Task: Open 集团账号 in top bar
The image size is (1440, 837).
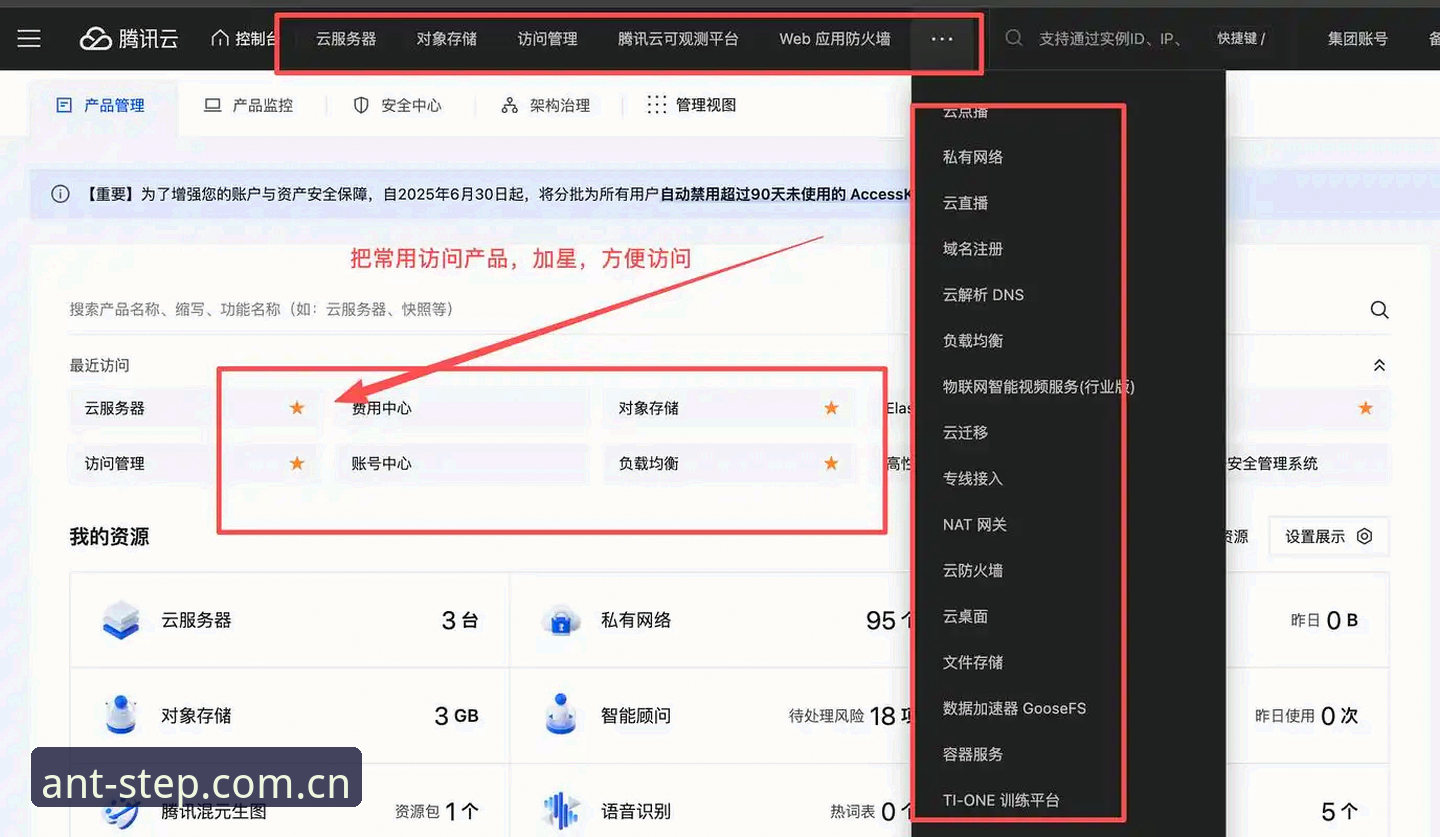Action: [1357, 39]
